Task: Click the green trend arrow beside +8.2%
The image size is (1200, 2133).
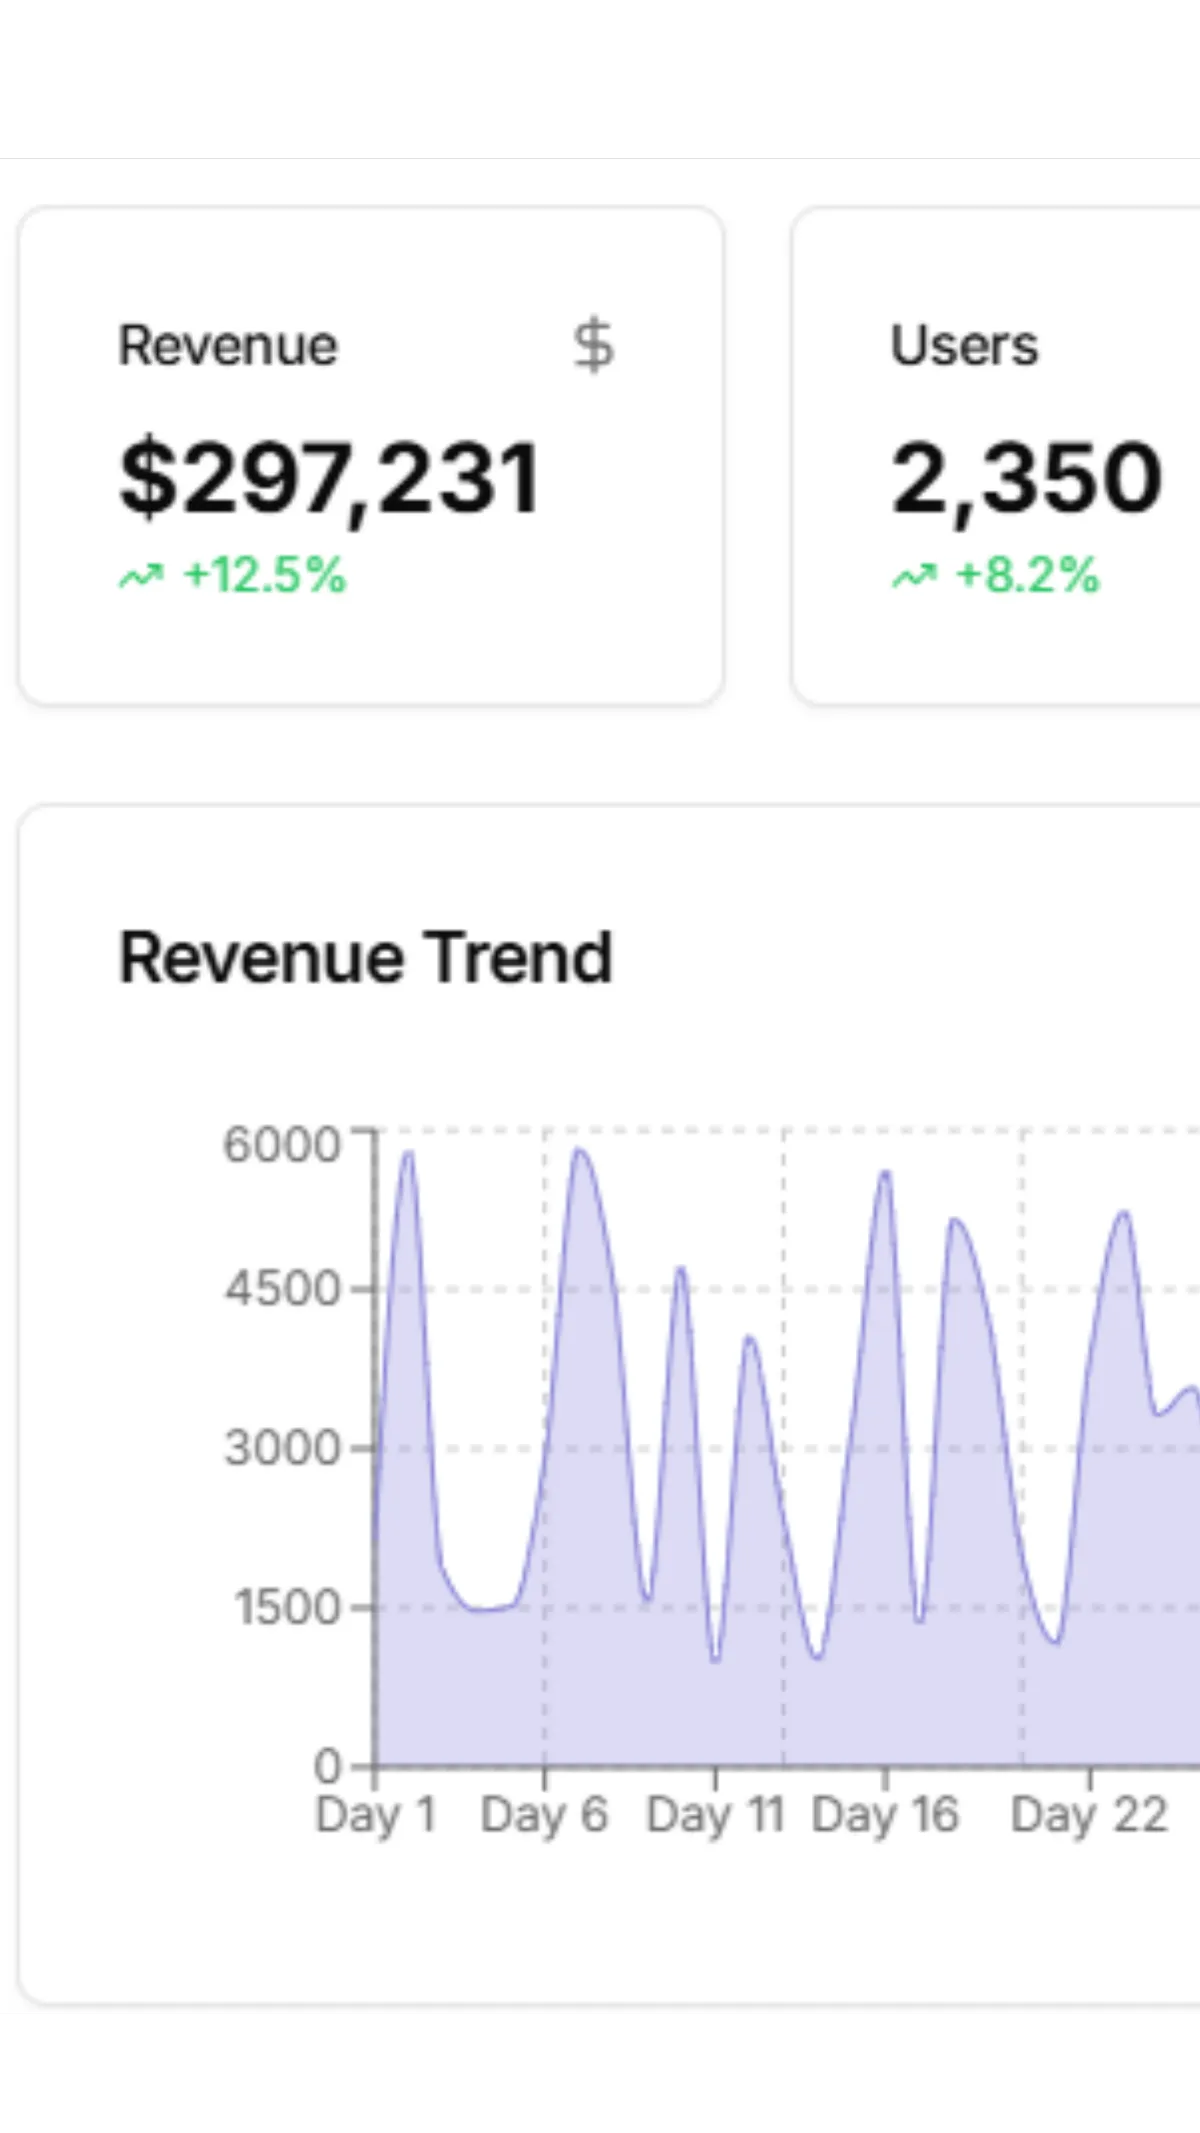Action: 914,576
